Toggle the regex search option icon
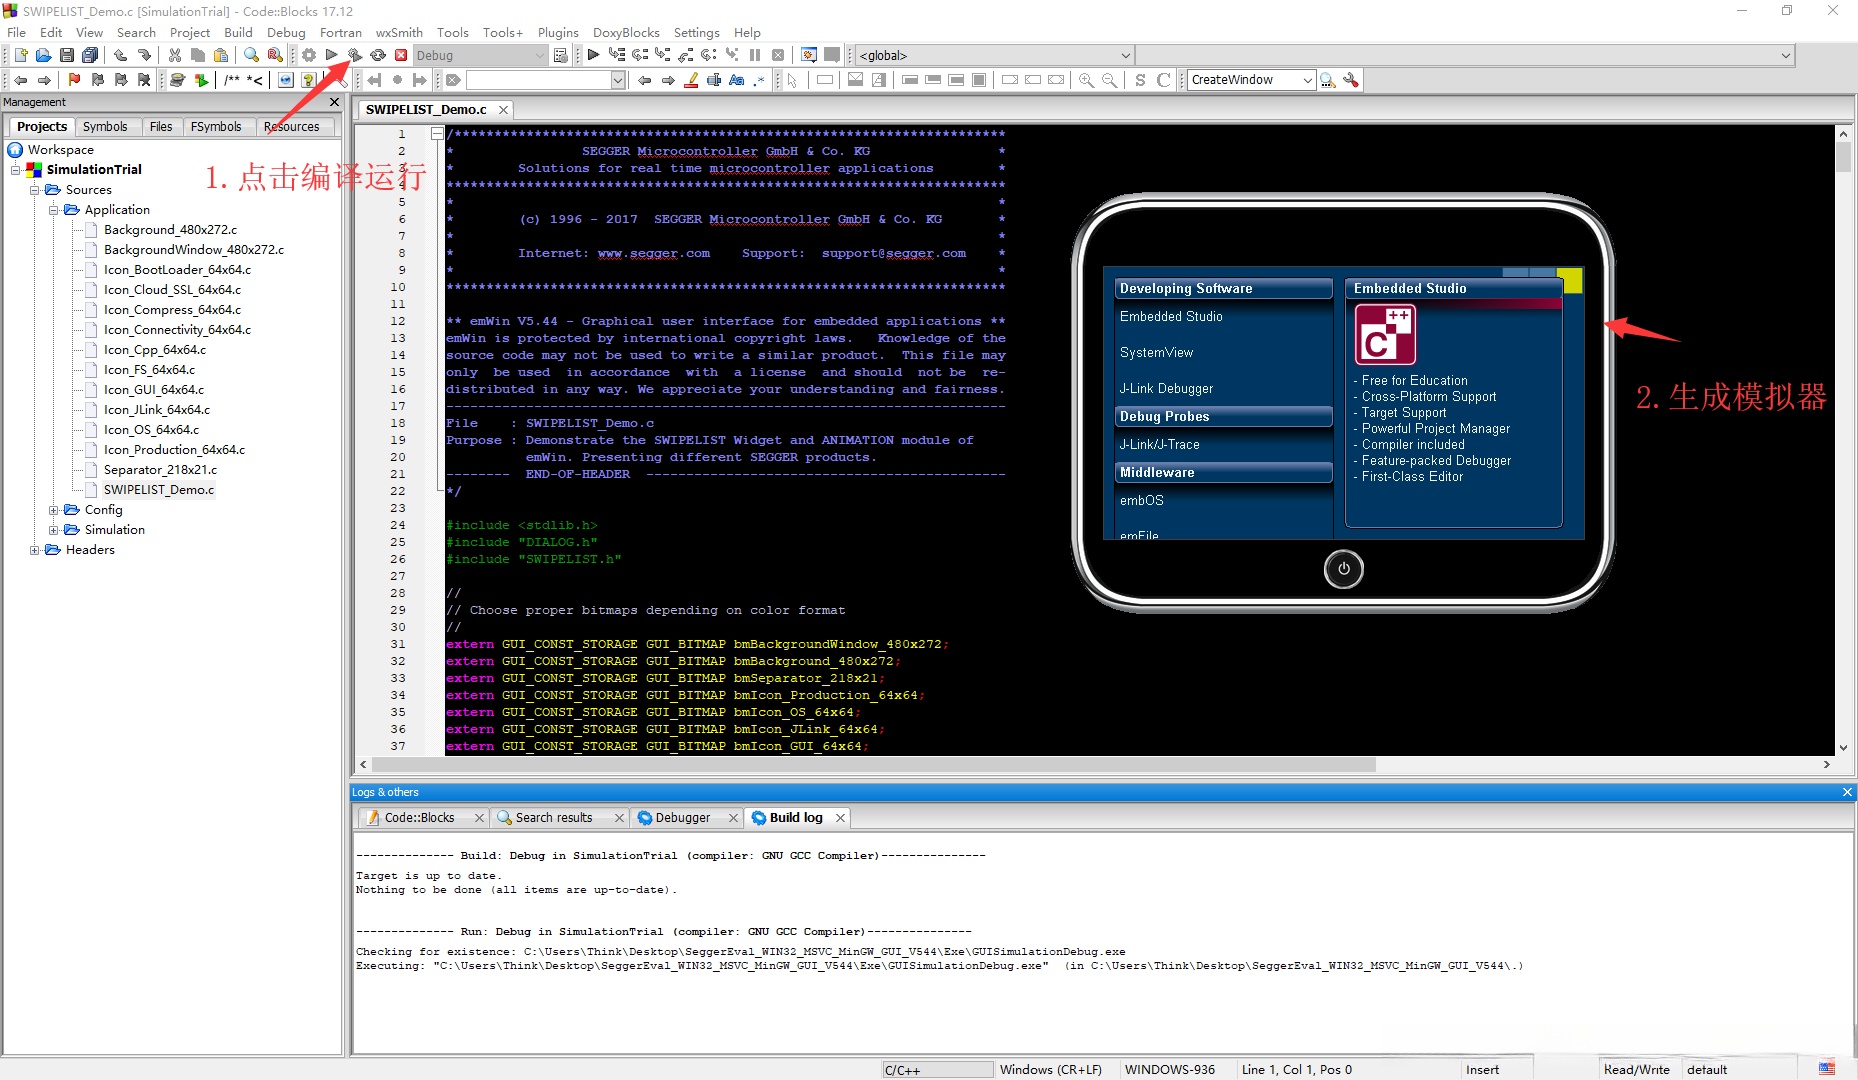 tap(760, 80)
